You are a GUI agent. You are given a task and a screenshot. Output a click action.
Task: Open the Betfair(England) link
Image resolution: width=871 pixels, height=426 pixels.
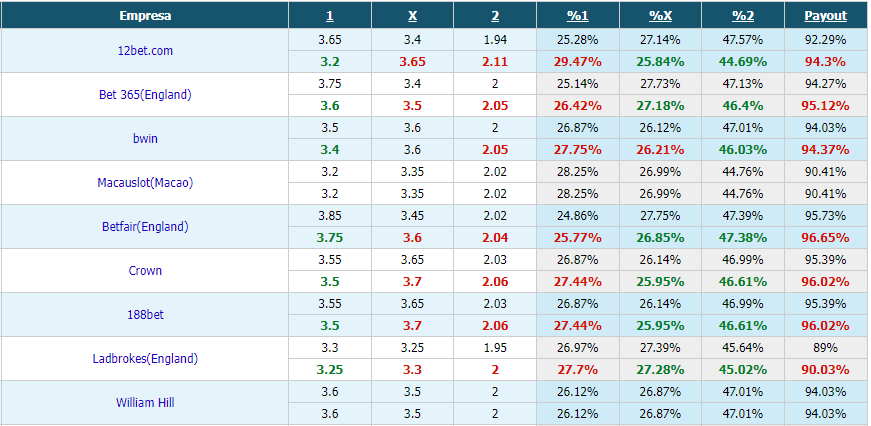click(x=145, y=227)
